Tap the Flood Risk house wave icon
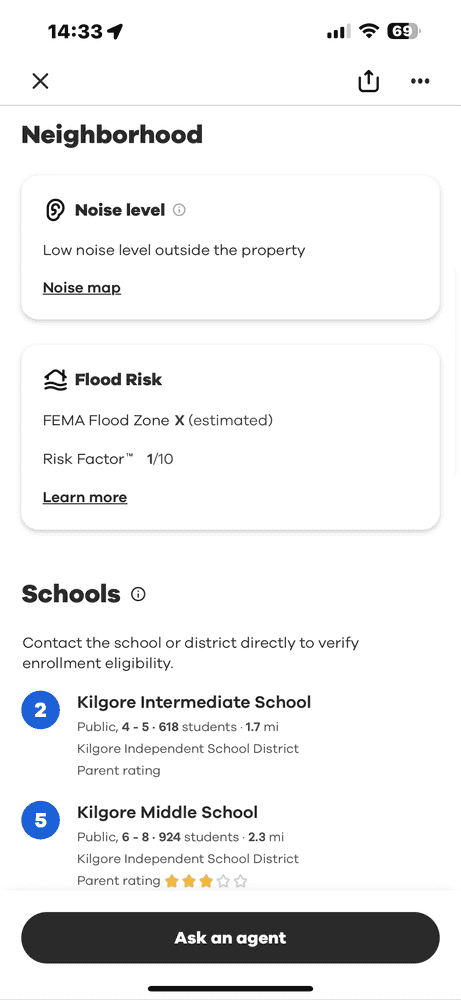This screenshot has width=461, height=1000. pyautogui.click(x=55, y=379)
